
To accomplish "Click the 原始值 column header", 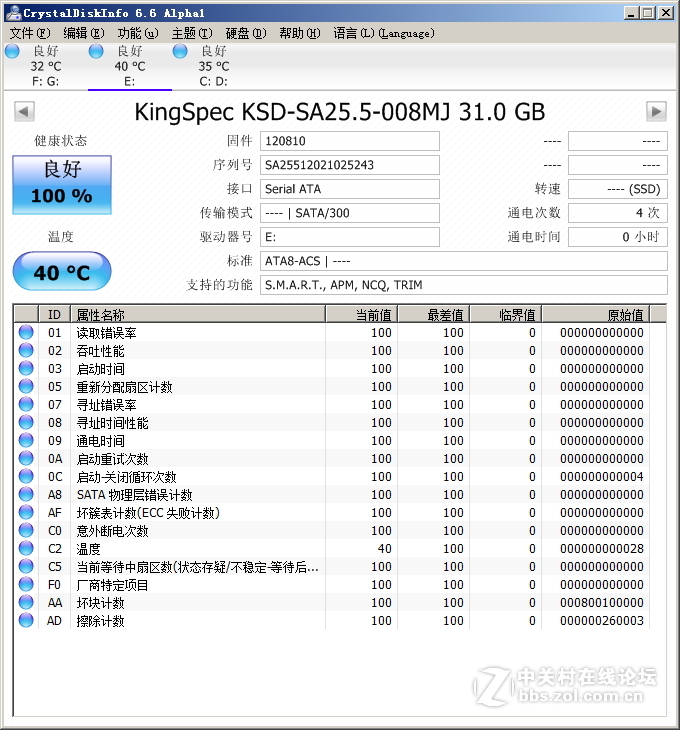I will coord(596,315).
